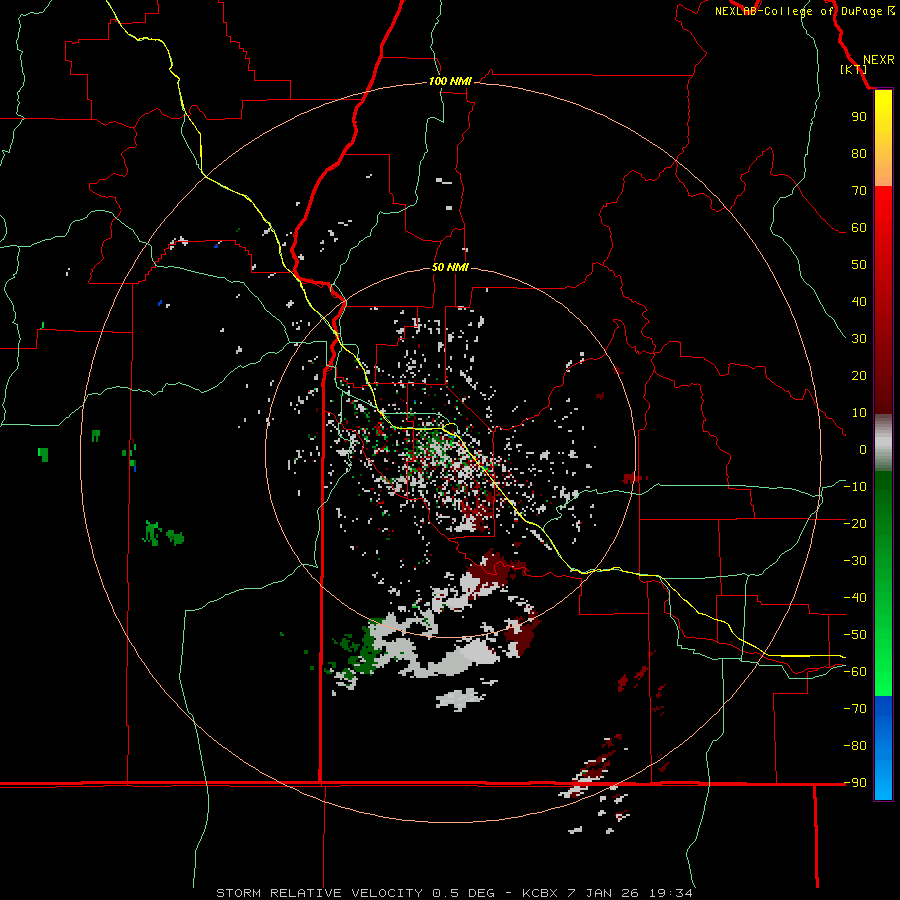This screenshot has width=900, height=900.
Task: Click the 100 NMI range ring label
Action: (x=450, y=81)
